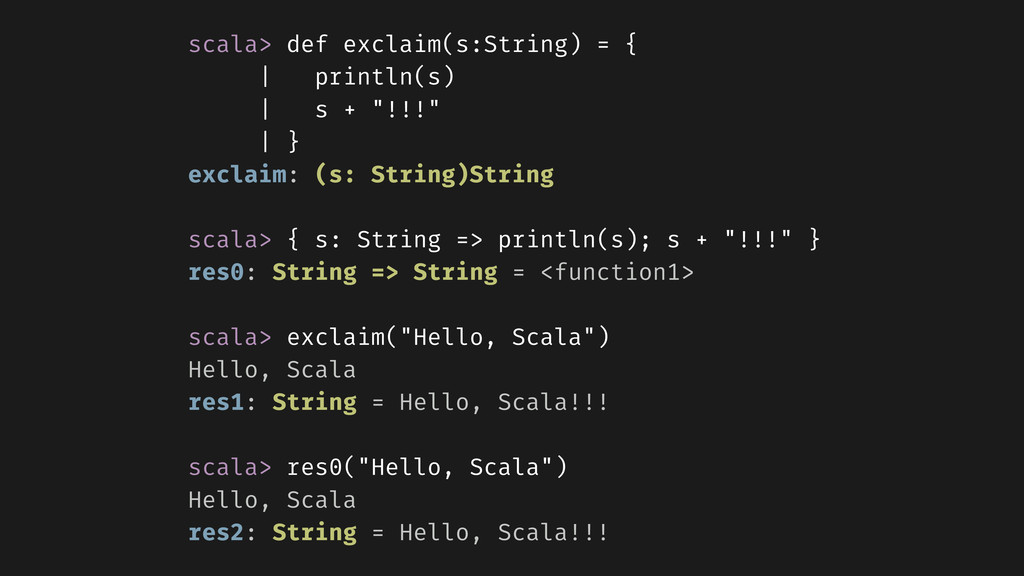Click the second 'Hello, Scala' printed output
This screenshot has width=1024, height=576.
pos(272,500)
